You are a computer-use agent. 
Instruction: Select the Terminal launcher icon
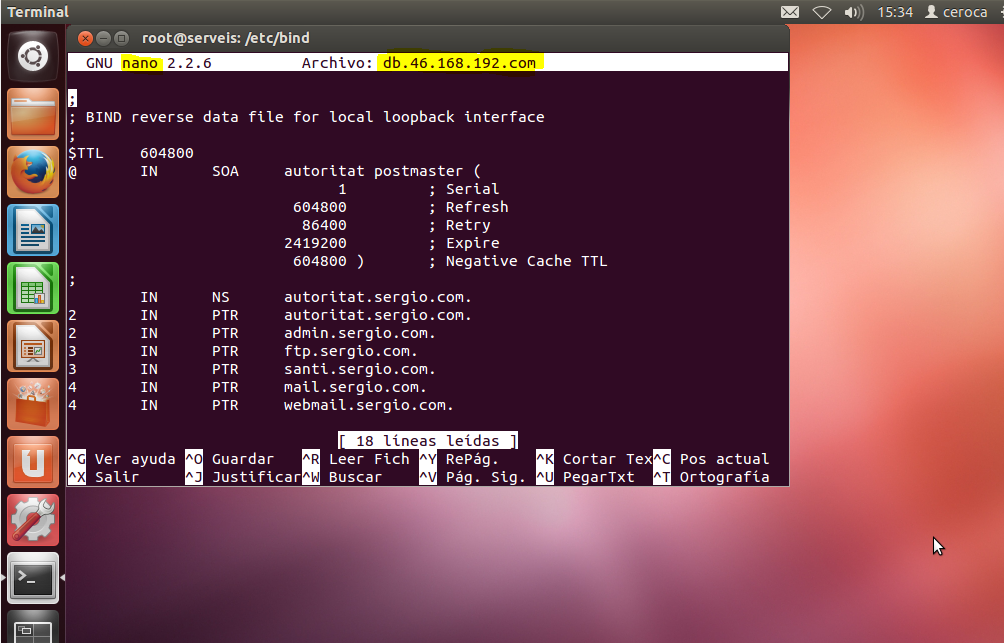coord(33,578)
